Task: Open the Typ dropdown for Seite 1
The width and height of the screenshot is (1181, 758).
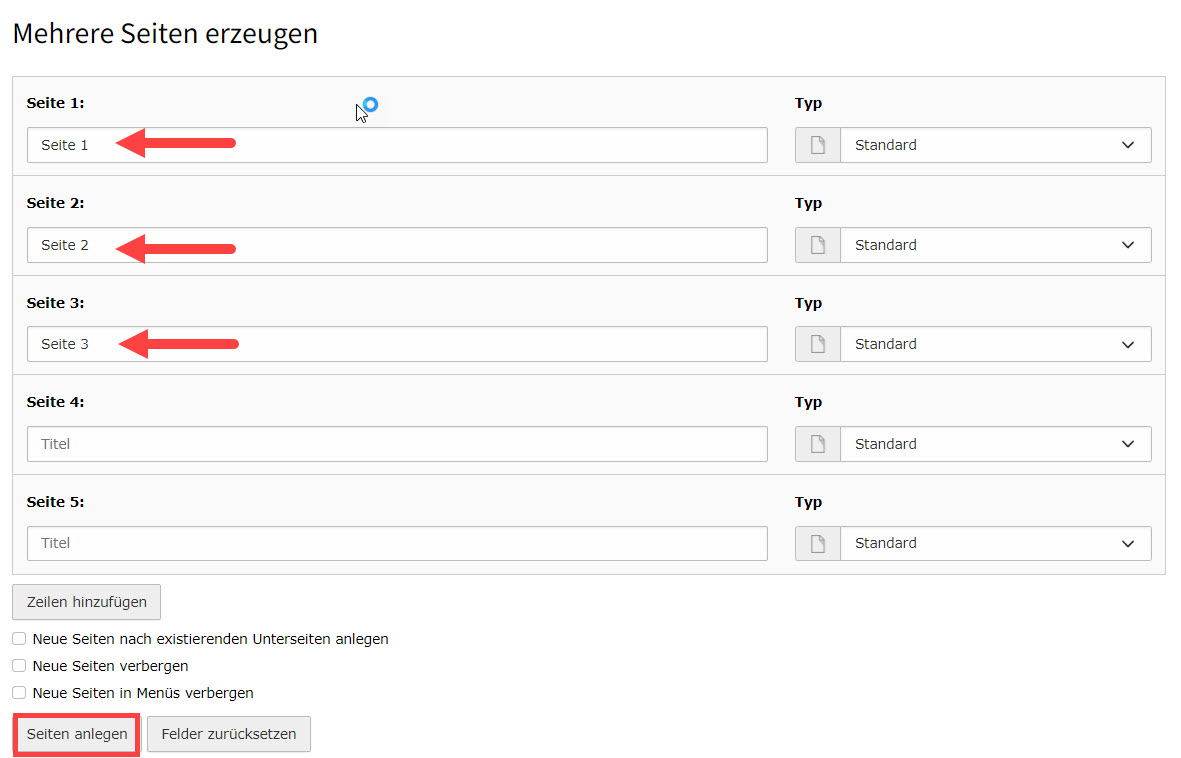Action: coord(995,145)
